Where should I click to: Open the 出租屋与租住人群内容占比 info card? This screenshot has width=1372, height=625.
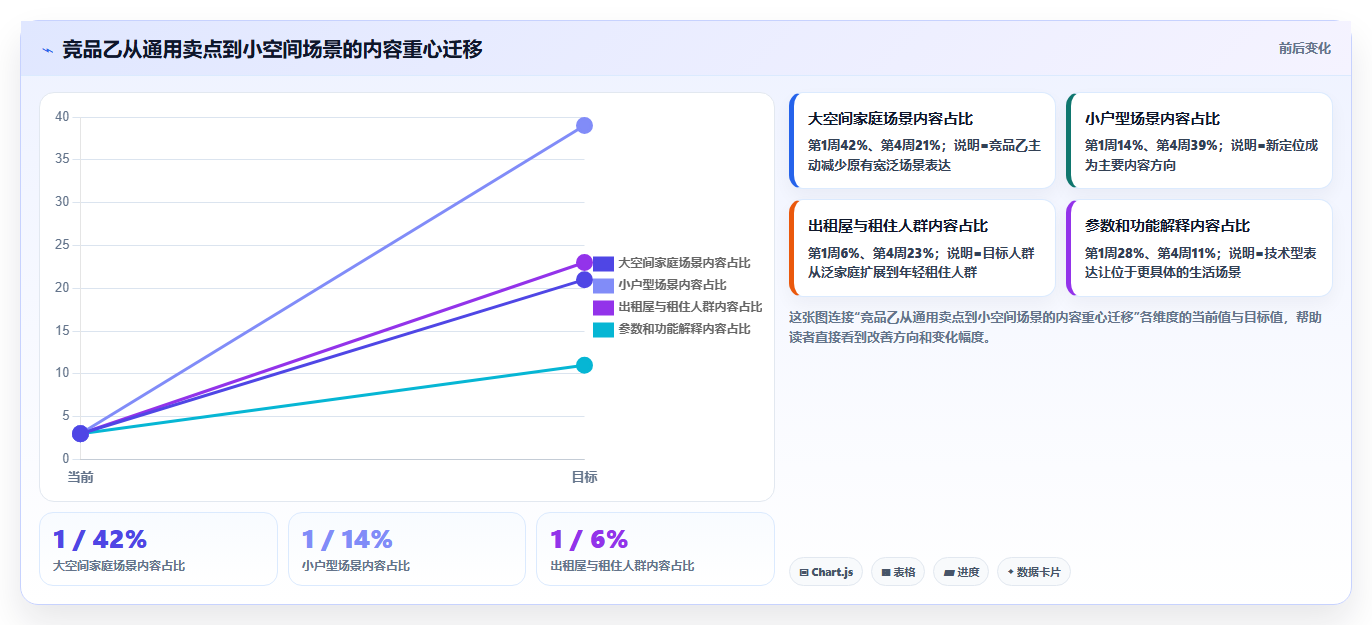(922, 248)
